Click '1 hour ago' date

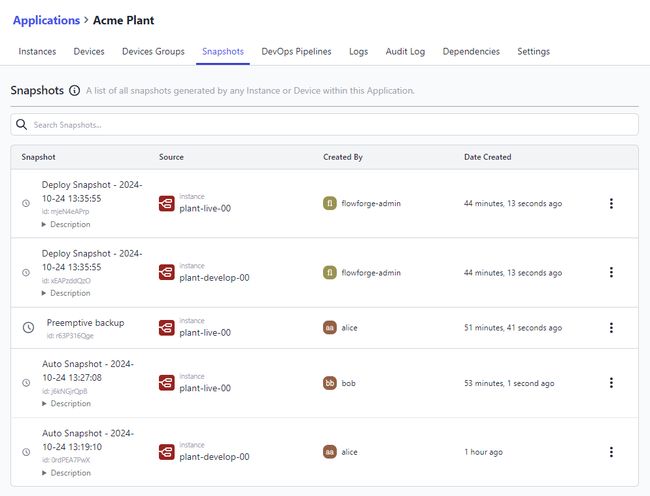pos(483,452)
